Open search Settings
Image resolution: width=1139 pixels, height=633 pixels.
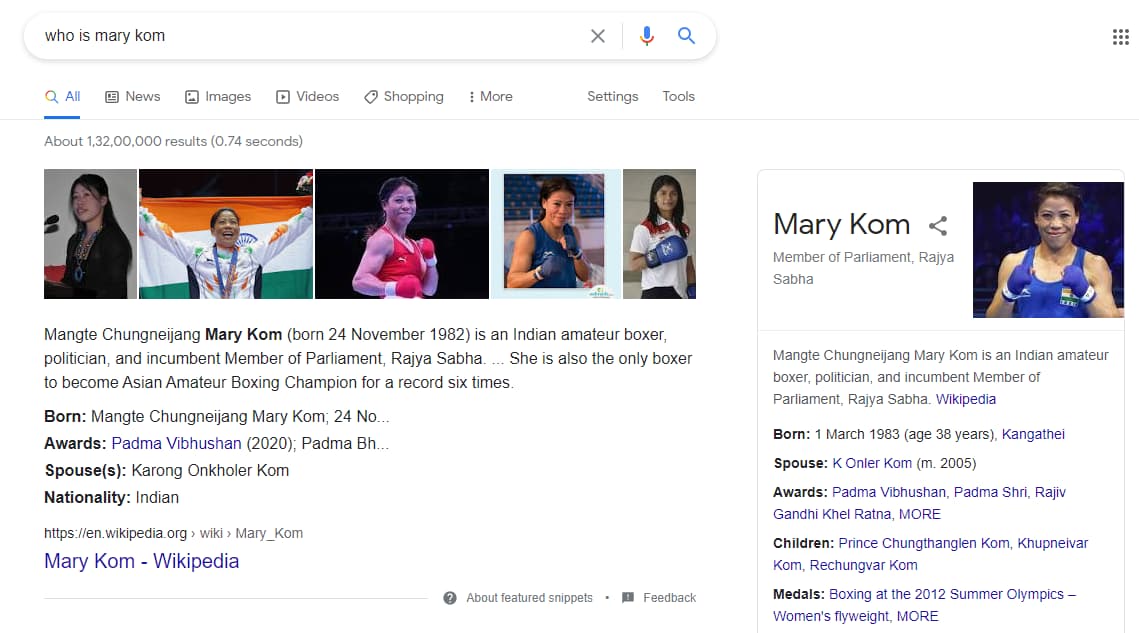click(x=612, y=97)
